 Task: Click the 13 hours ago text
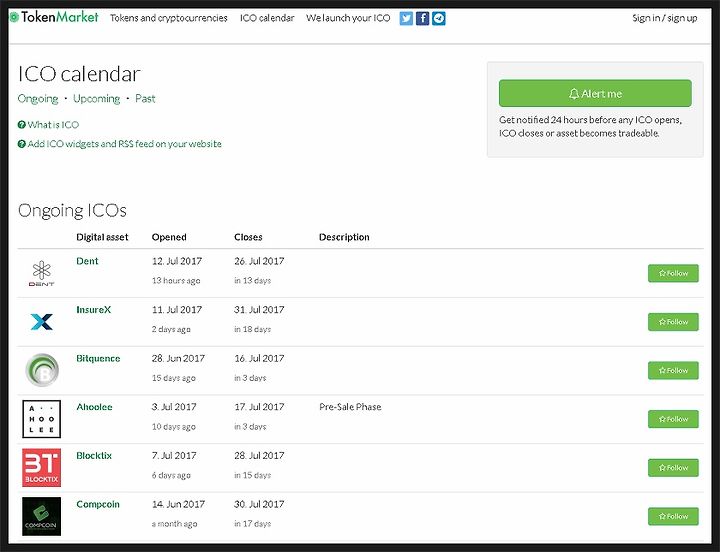[176, 280]
